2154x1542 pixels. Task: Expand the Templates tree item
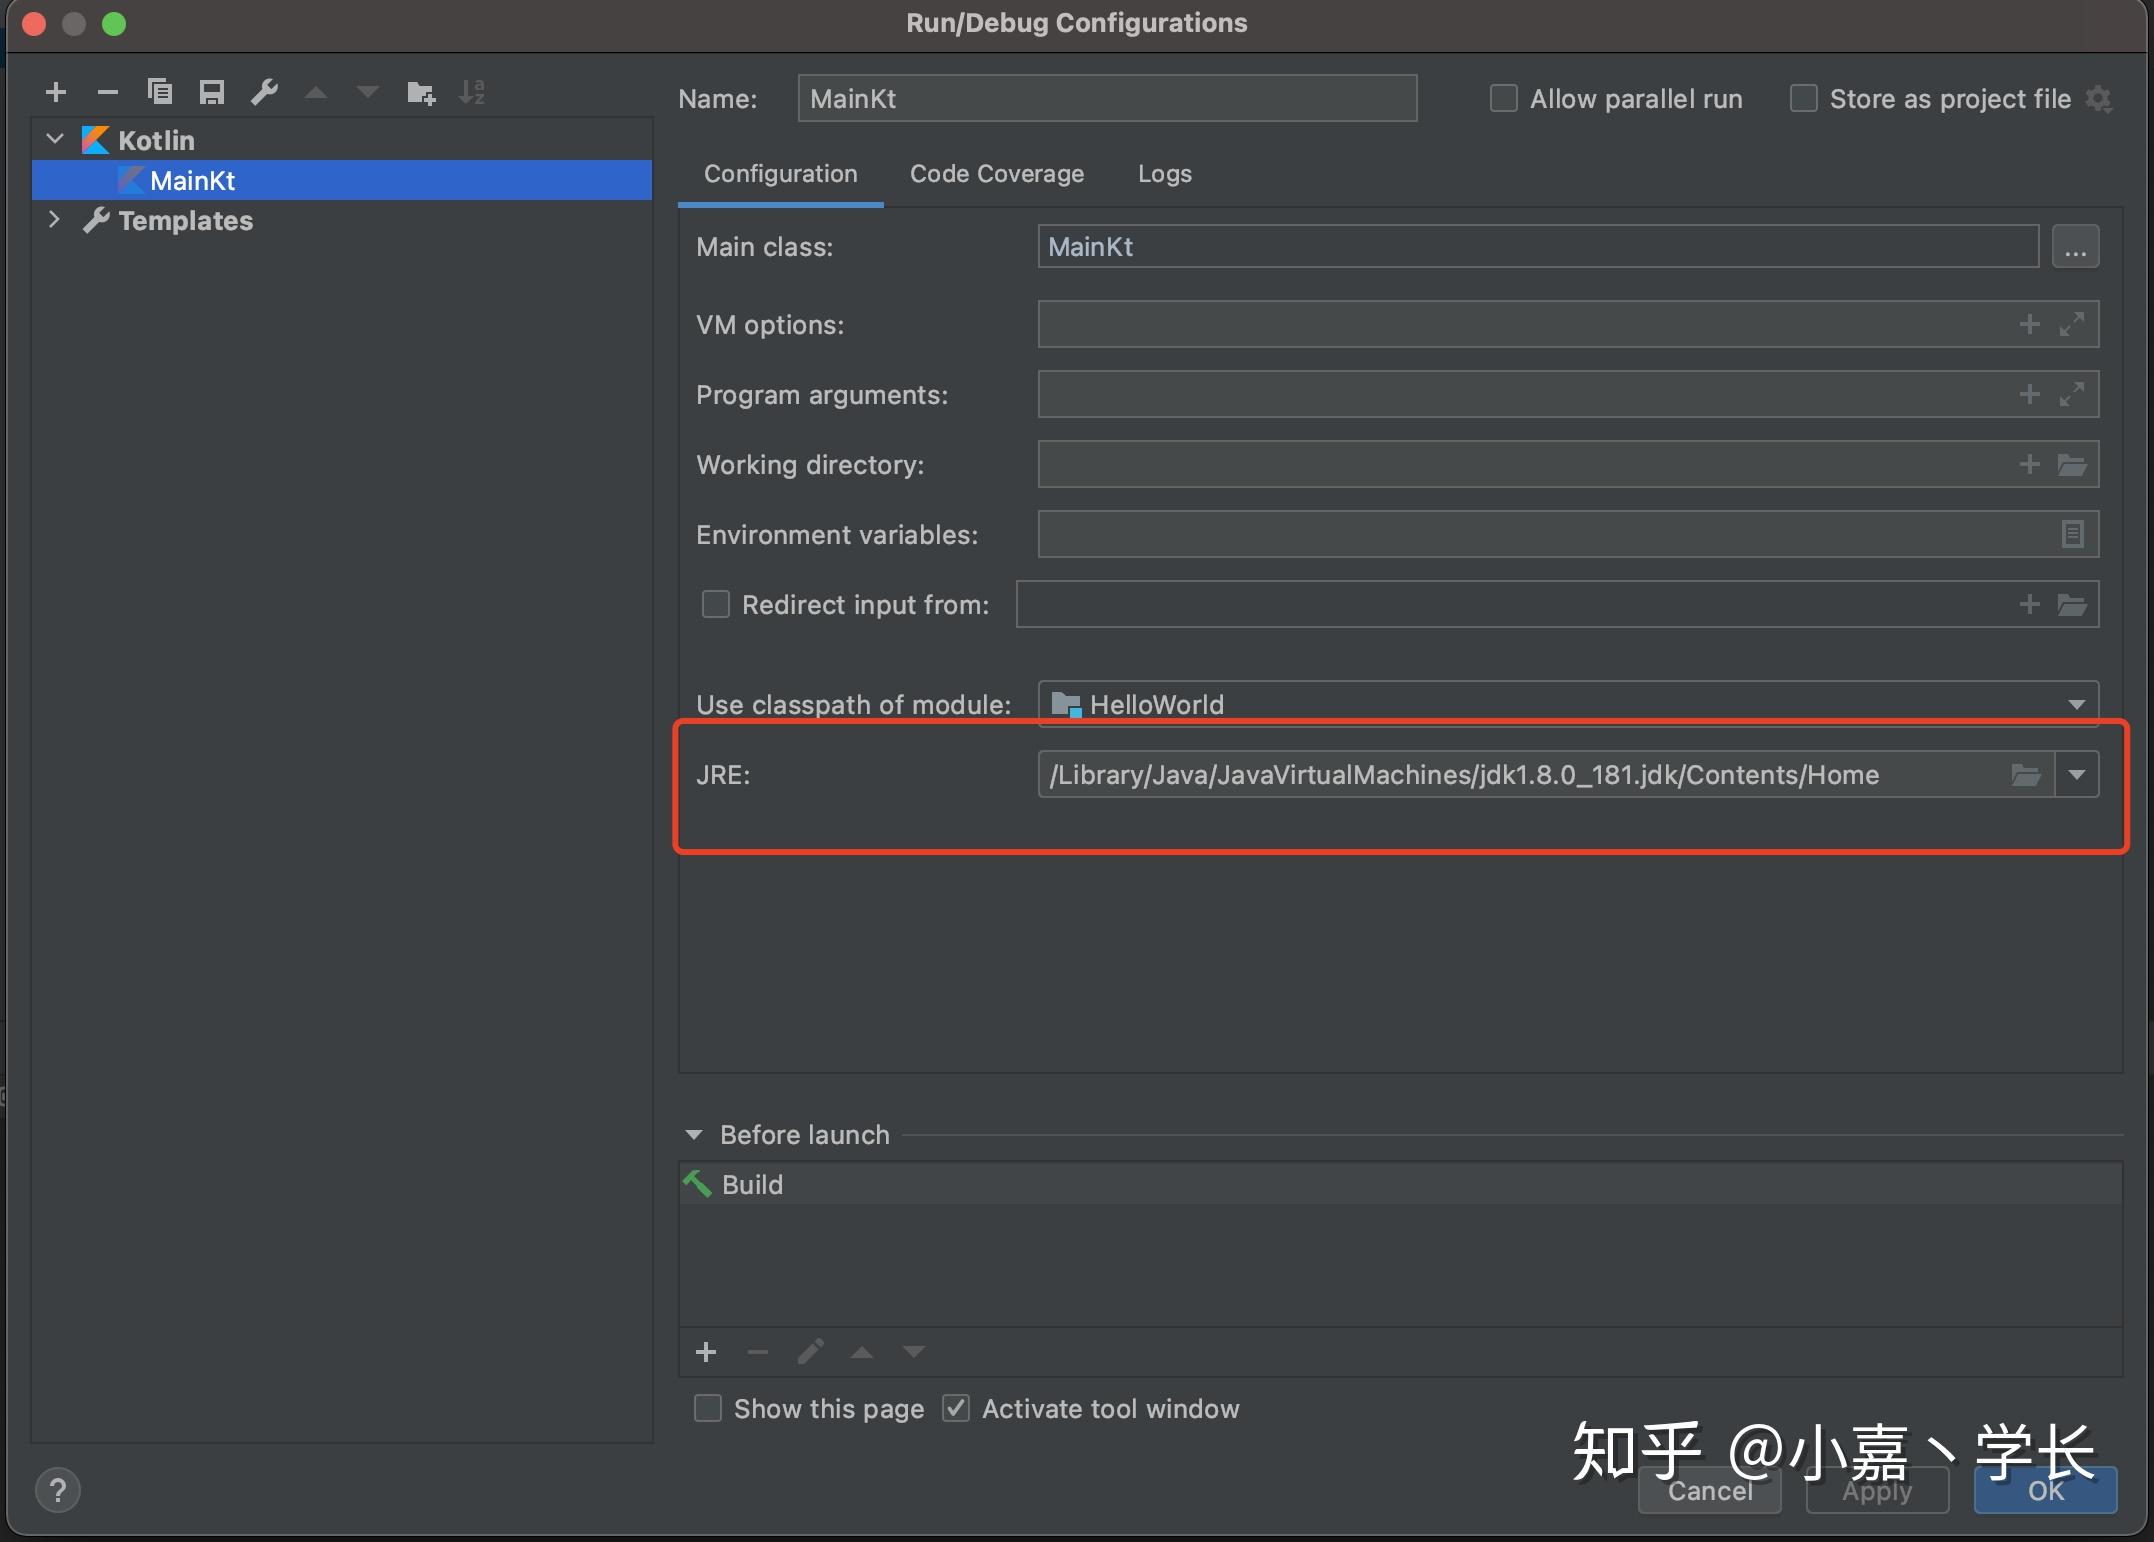coord(55,220)
